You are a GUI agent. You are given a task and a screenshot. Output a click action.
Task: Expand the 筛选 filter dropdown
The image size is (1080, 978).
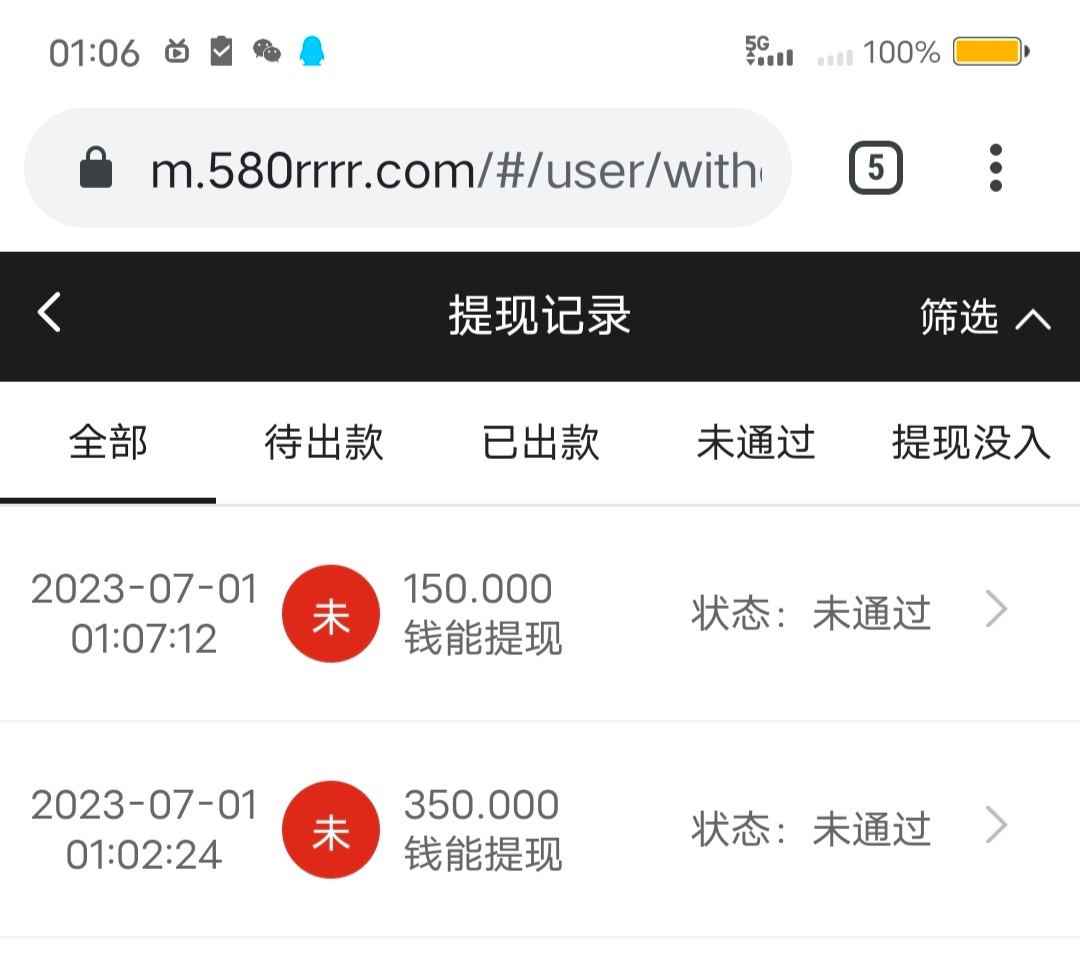pos(959,317)
